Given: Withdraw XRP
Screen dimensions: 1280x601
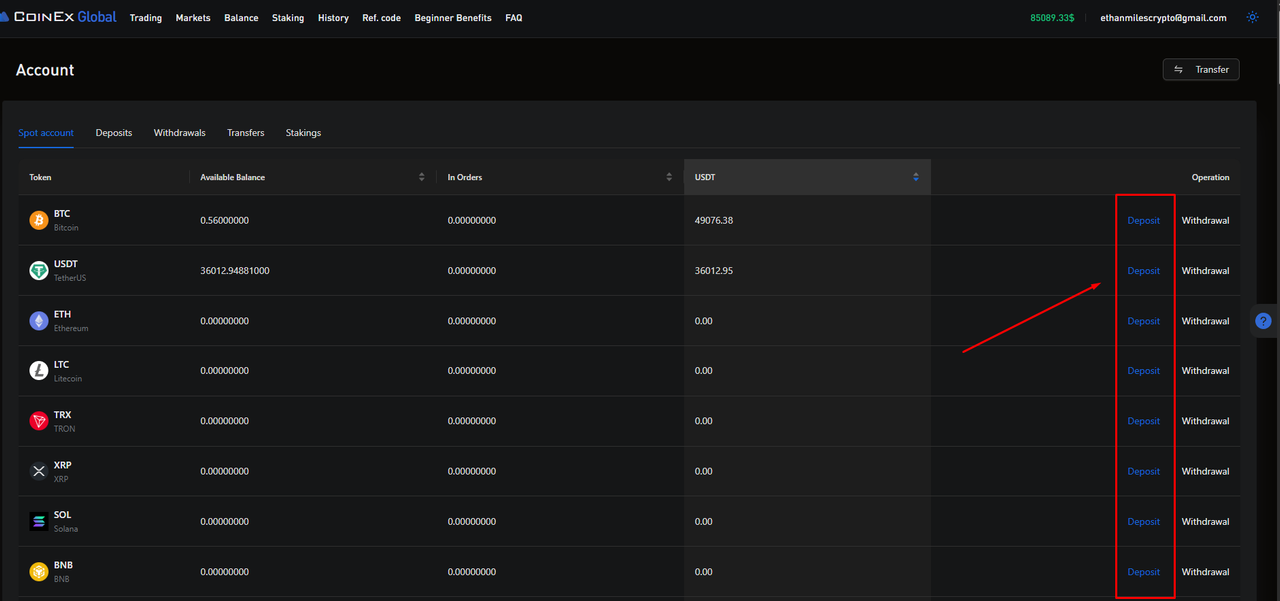Looking at the screenshot, I should coord(1205,471).
